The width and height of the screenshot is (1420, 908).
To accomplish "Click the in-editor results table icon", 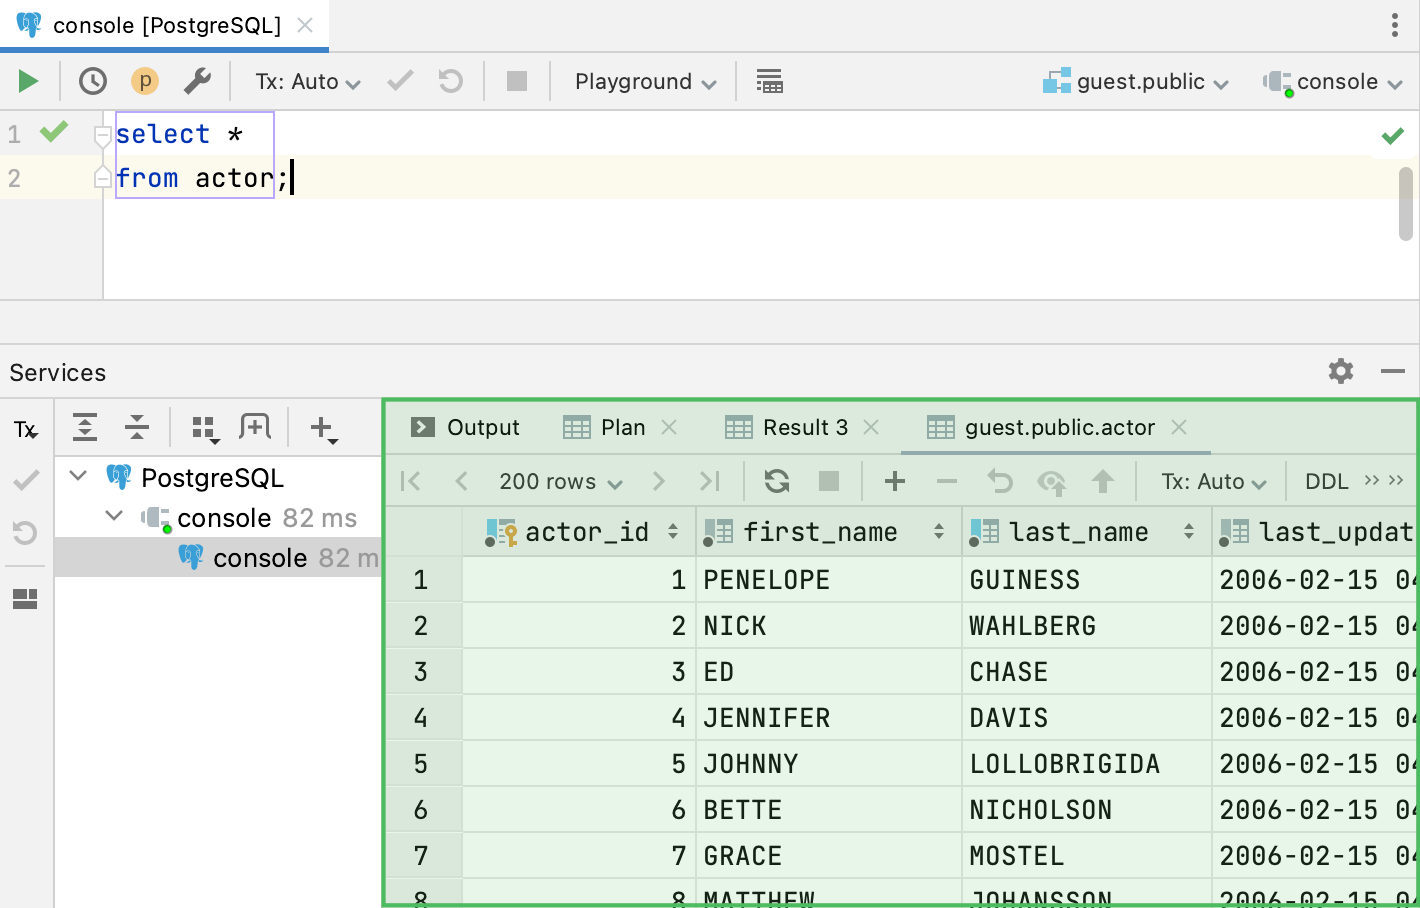I will tap(770, 81).
